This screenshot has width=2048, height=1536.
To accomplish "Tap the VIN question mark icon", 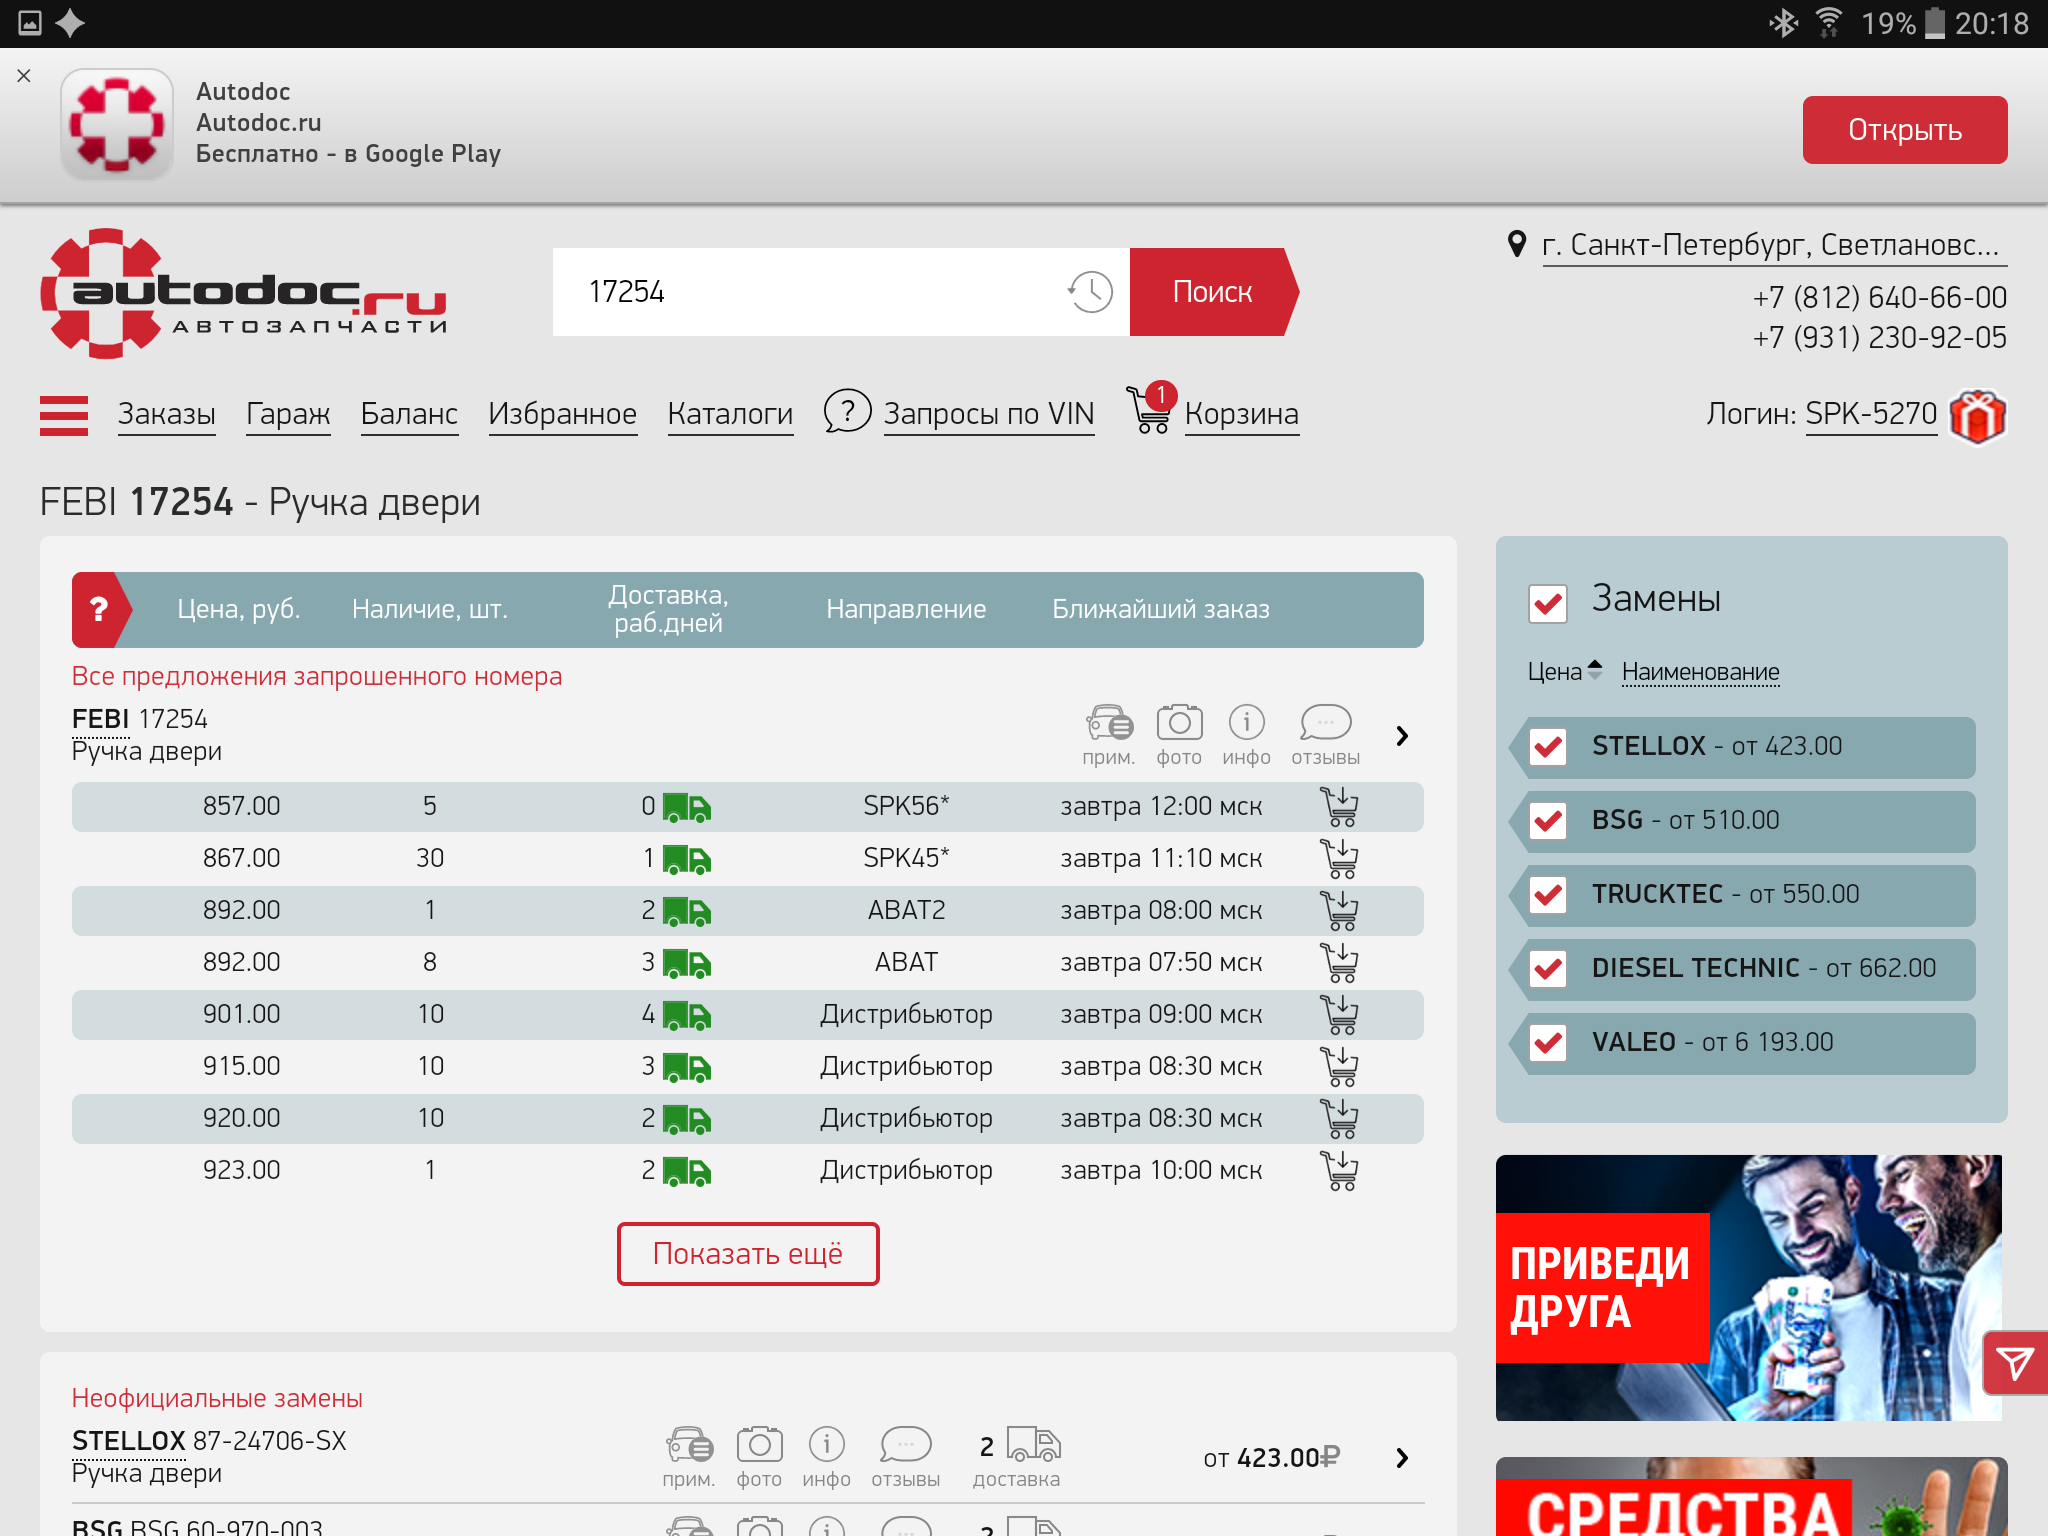I will 847,411.
